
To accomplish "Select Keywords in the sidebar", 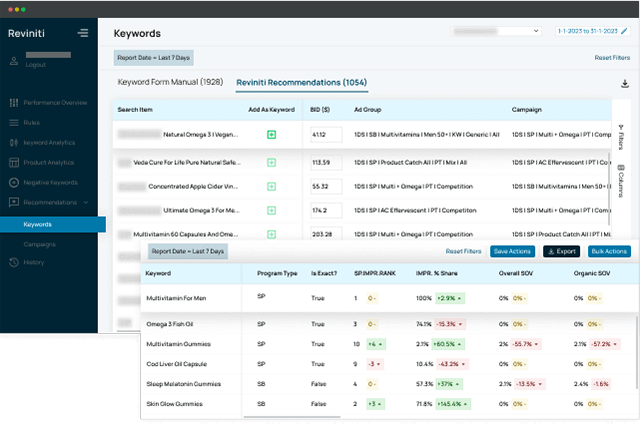I will [53, 224].
